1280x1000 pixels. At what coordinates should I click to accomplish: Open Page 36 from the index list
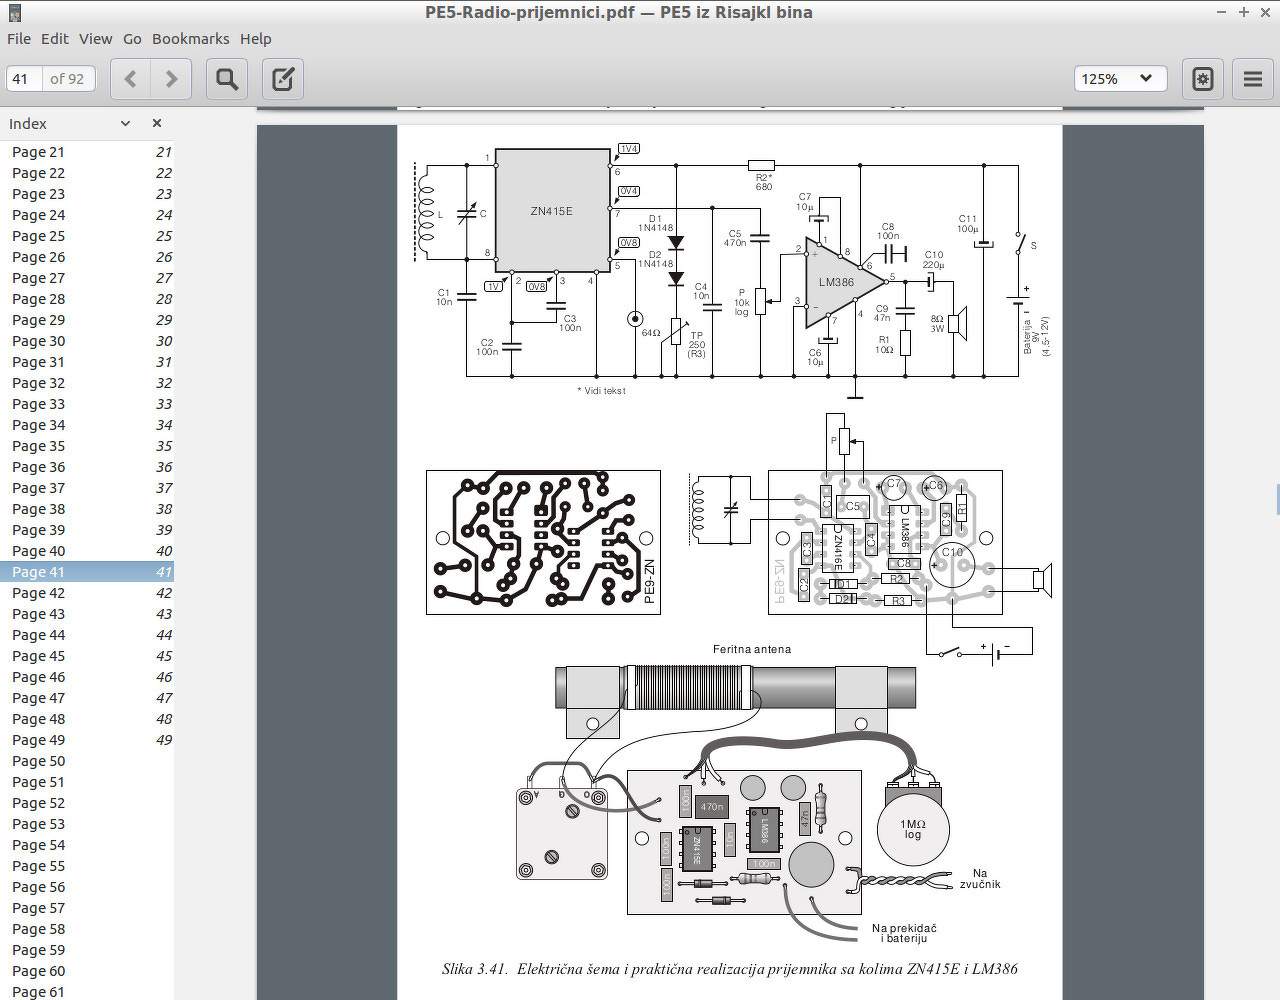coord(87,467)
